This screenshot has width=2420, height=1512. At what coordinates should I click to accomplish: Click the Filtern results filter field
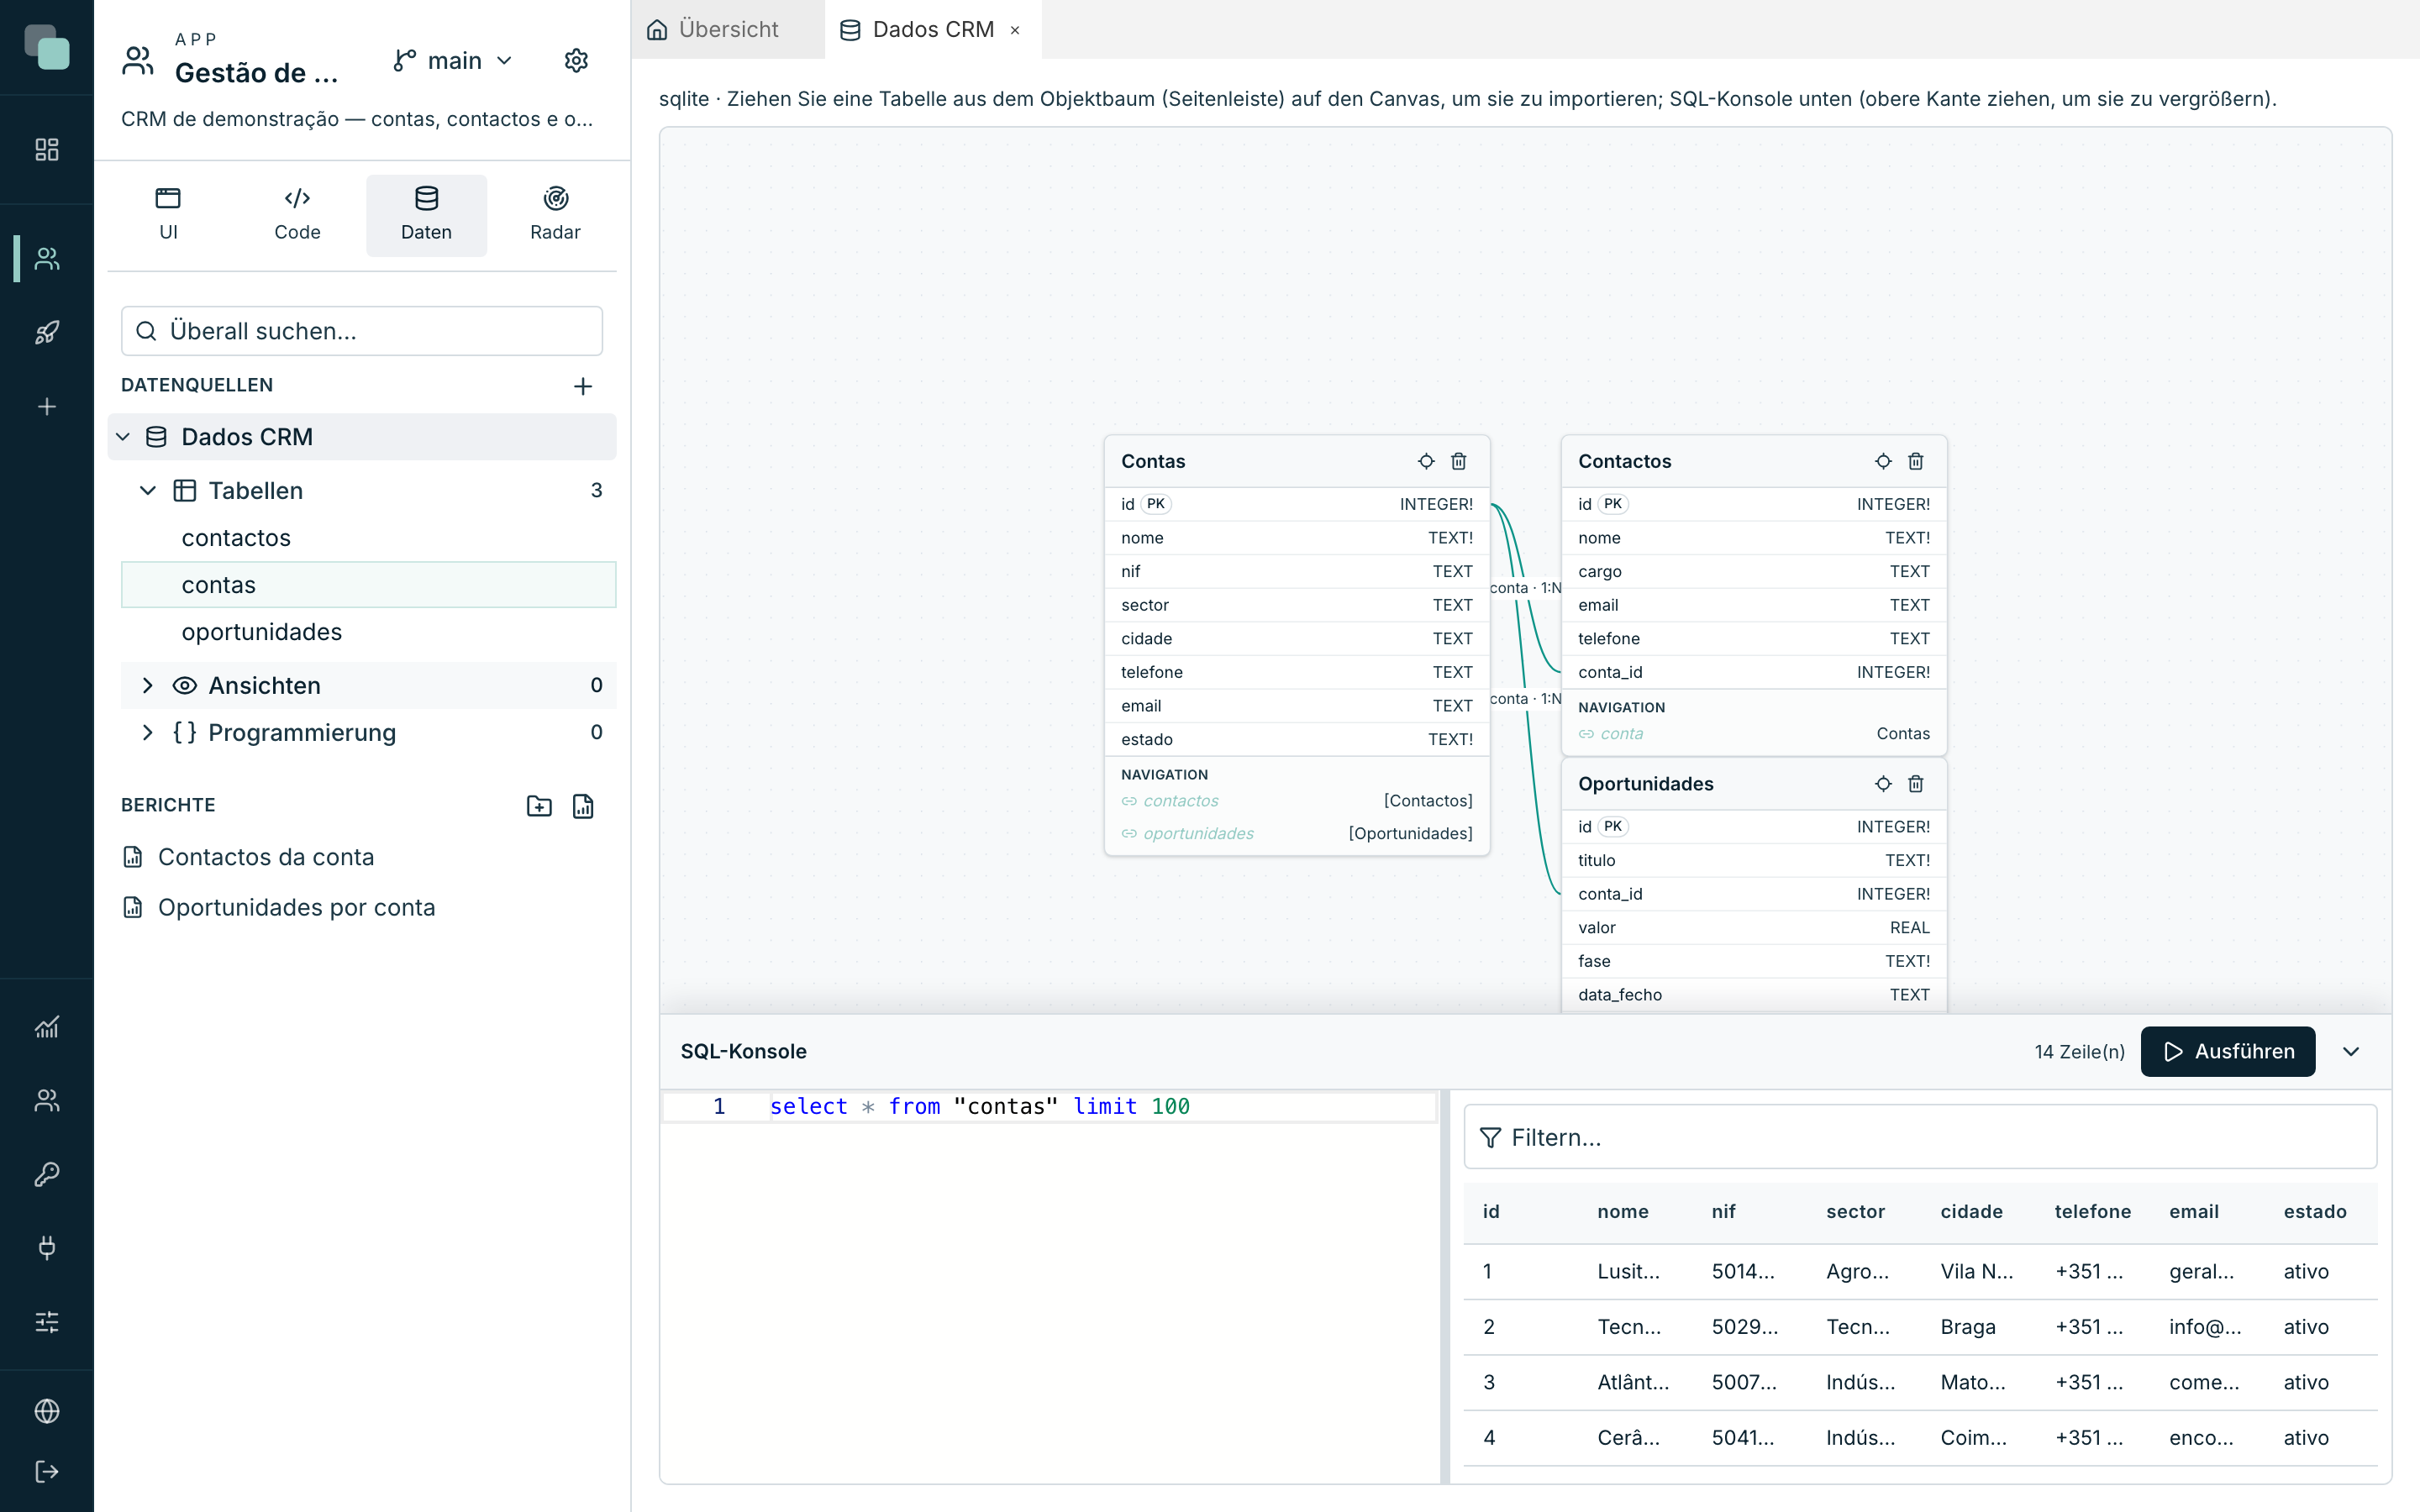(x=1920, y=1137)
